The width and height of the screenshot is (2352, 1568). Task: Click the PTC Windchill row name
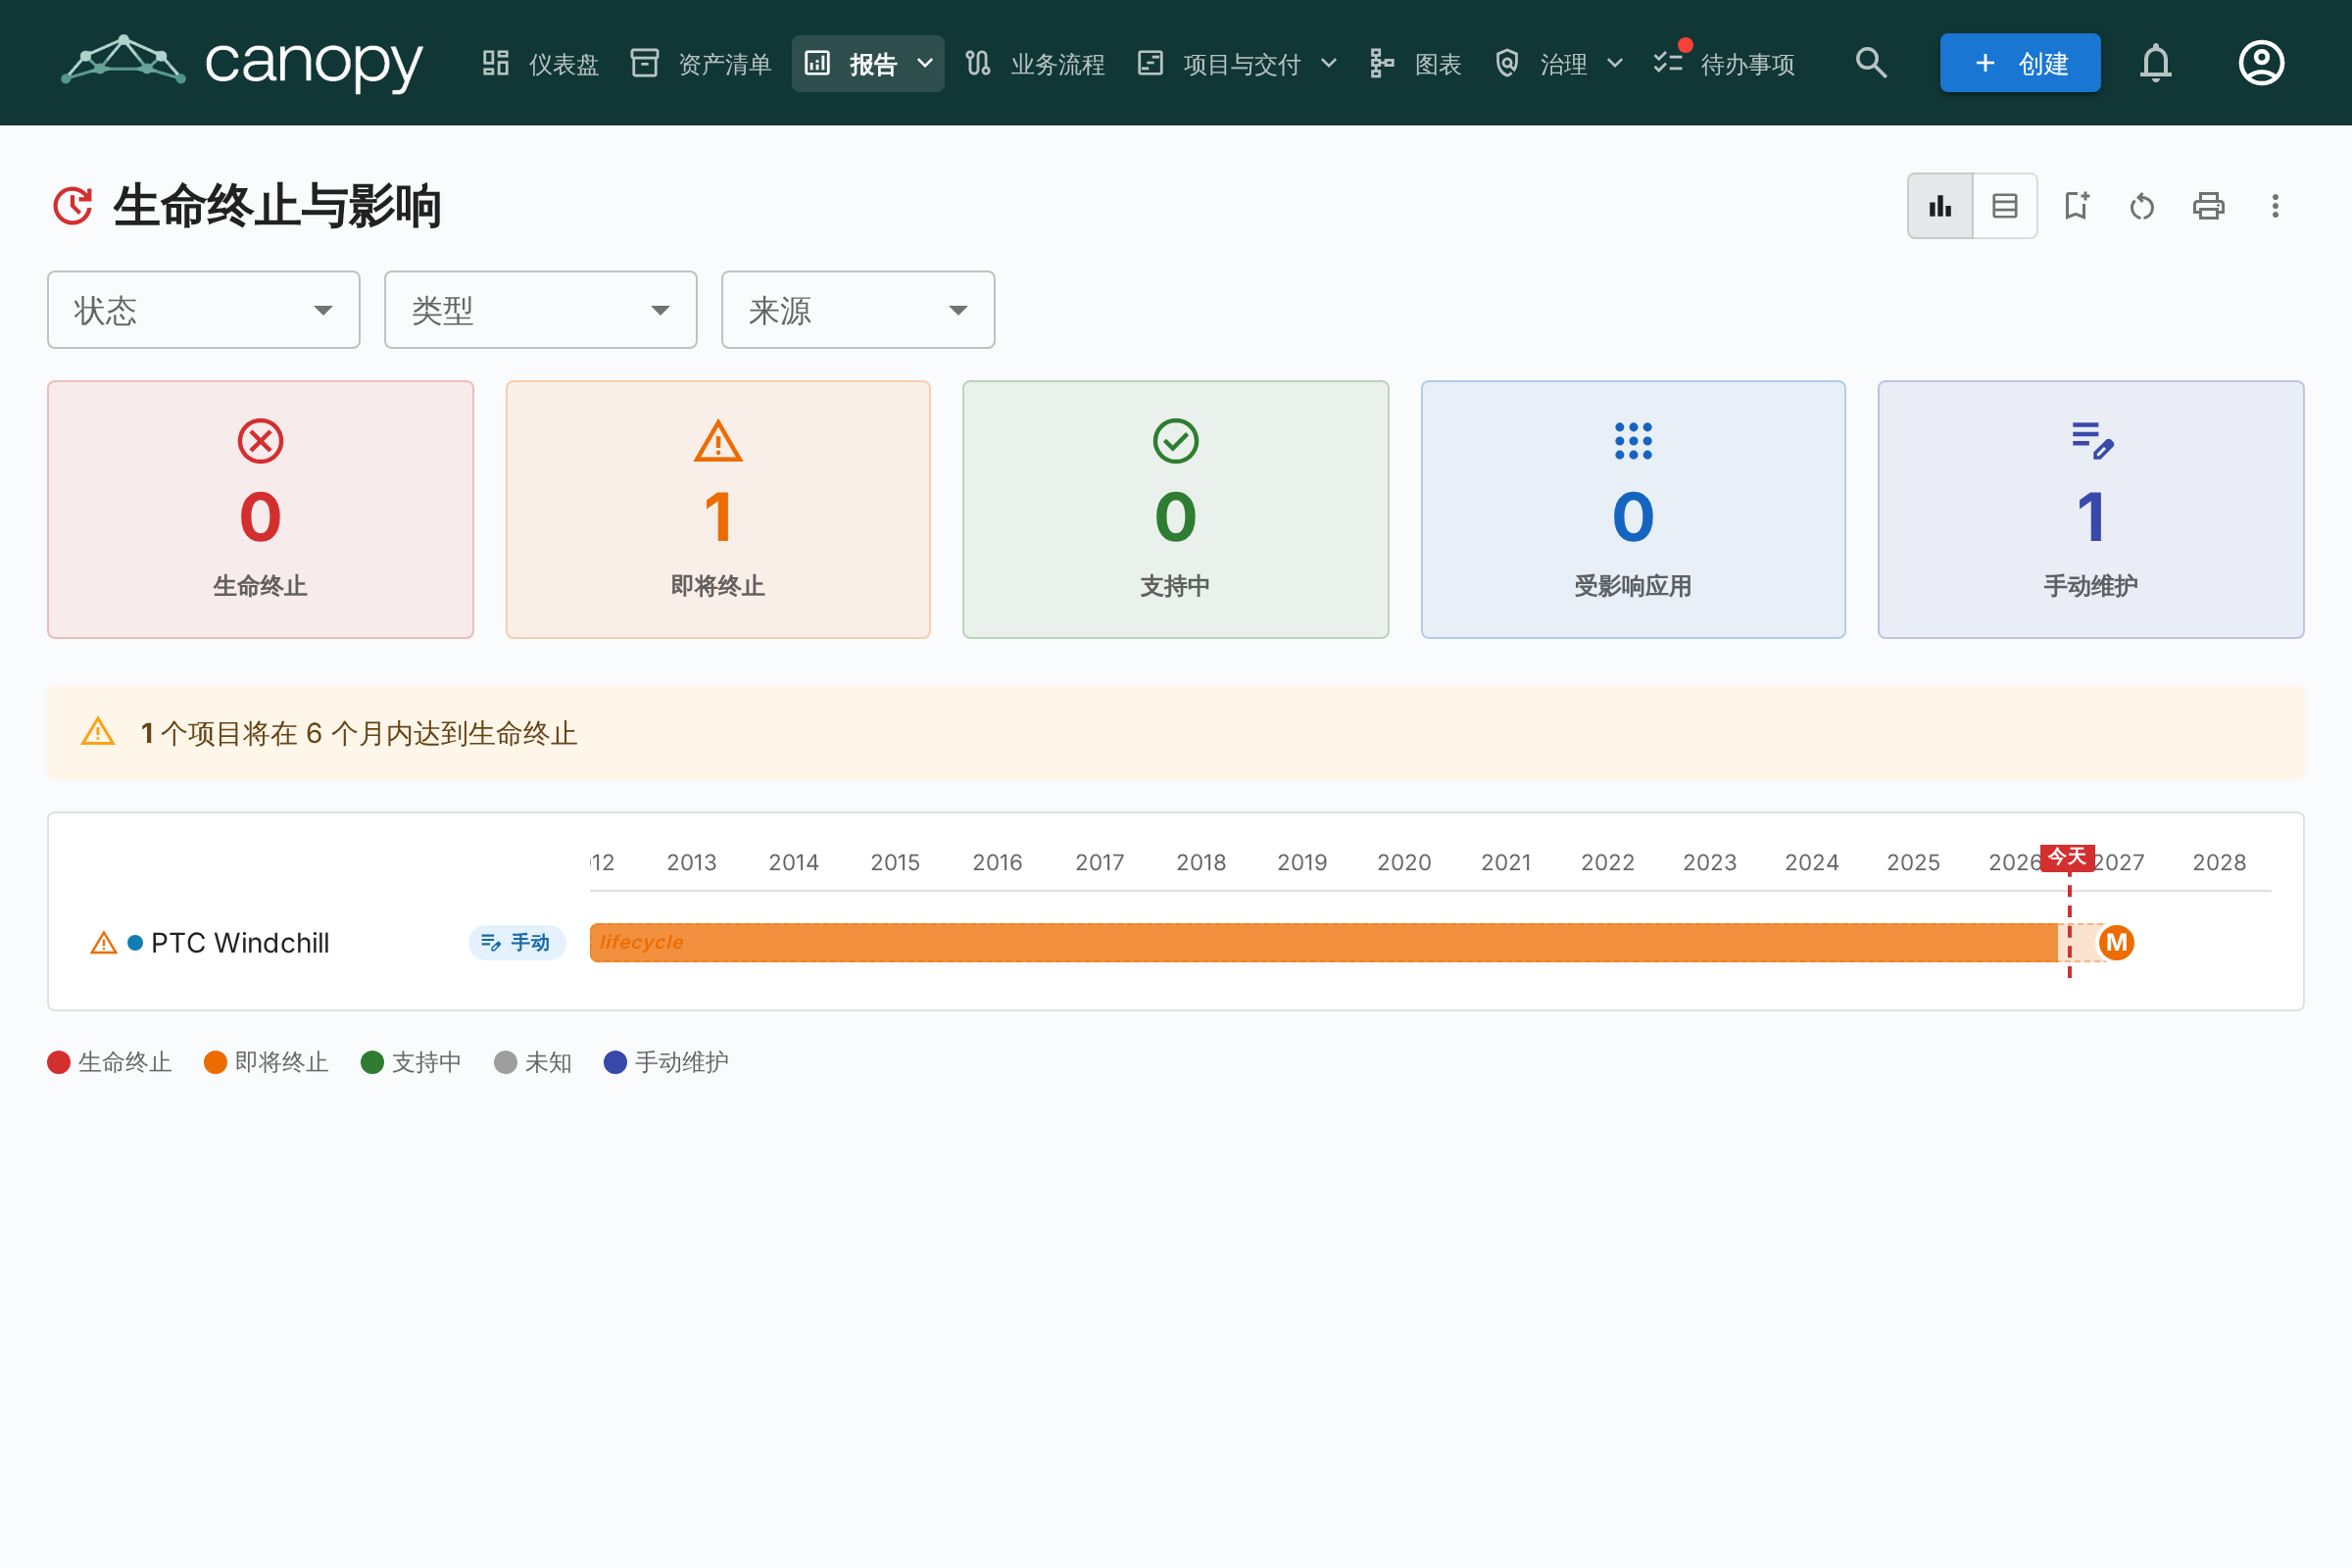point(240,943)
